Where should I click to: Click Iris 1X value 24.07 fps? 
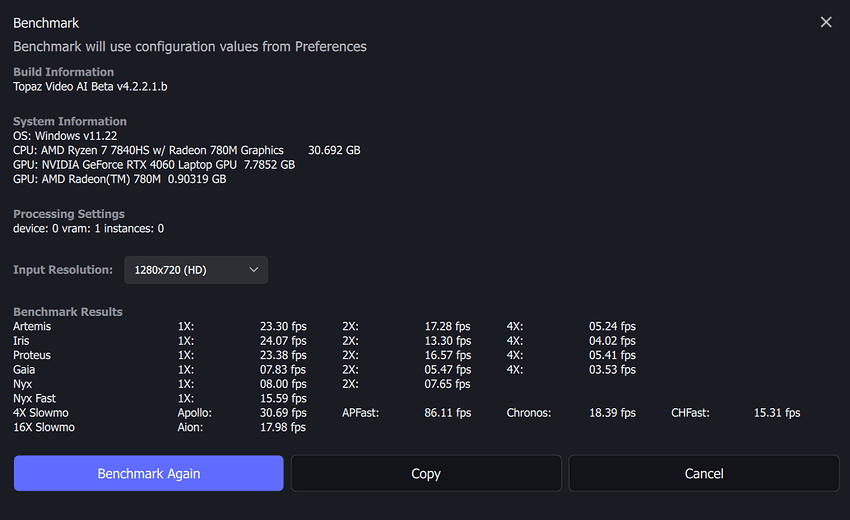283,341
